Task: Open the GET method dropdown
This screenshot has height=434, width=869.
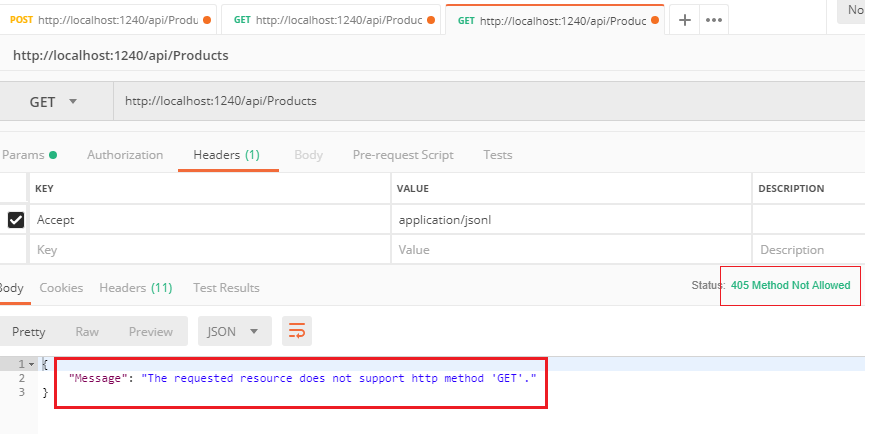Action: [53, 101]
